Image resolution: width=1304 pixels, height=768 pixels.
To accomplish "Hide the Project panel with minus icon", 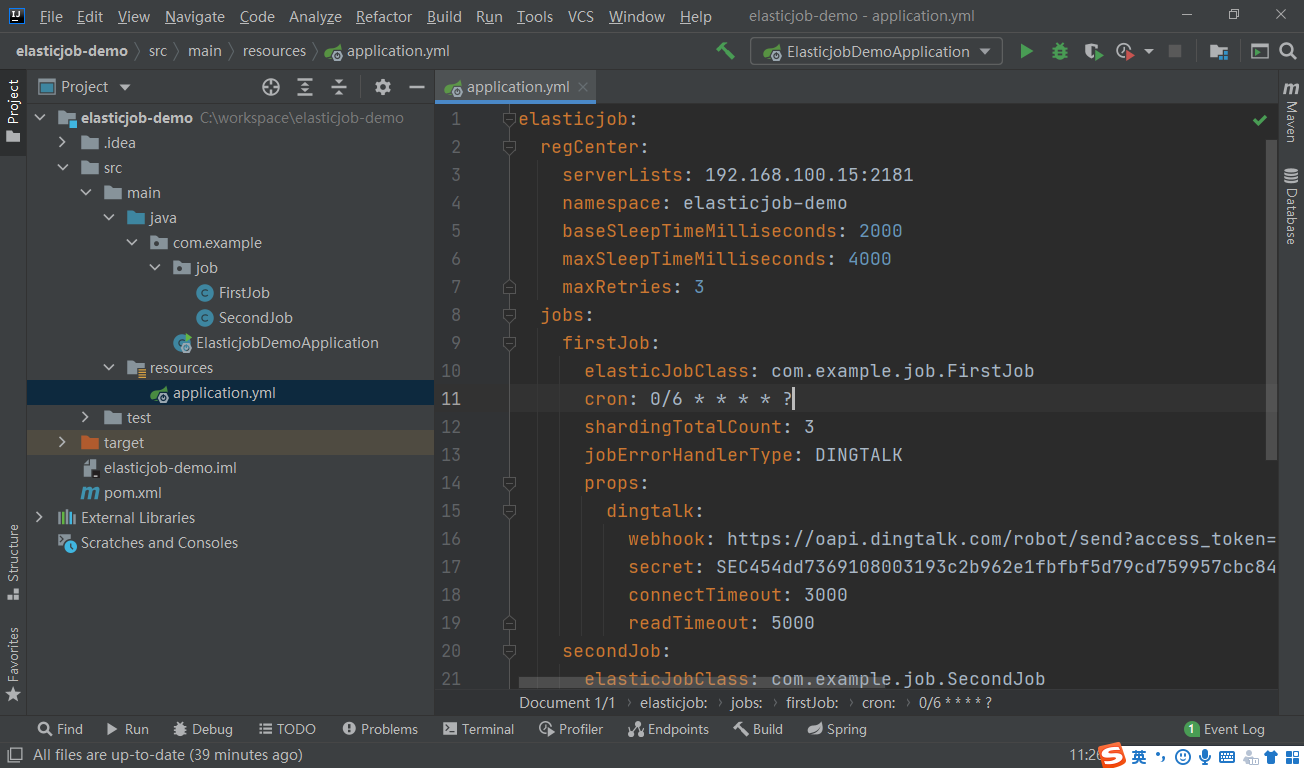I will coord(417,87).
